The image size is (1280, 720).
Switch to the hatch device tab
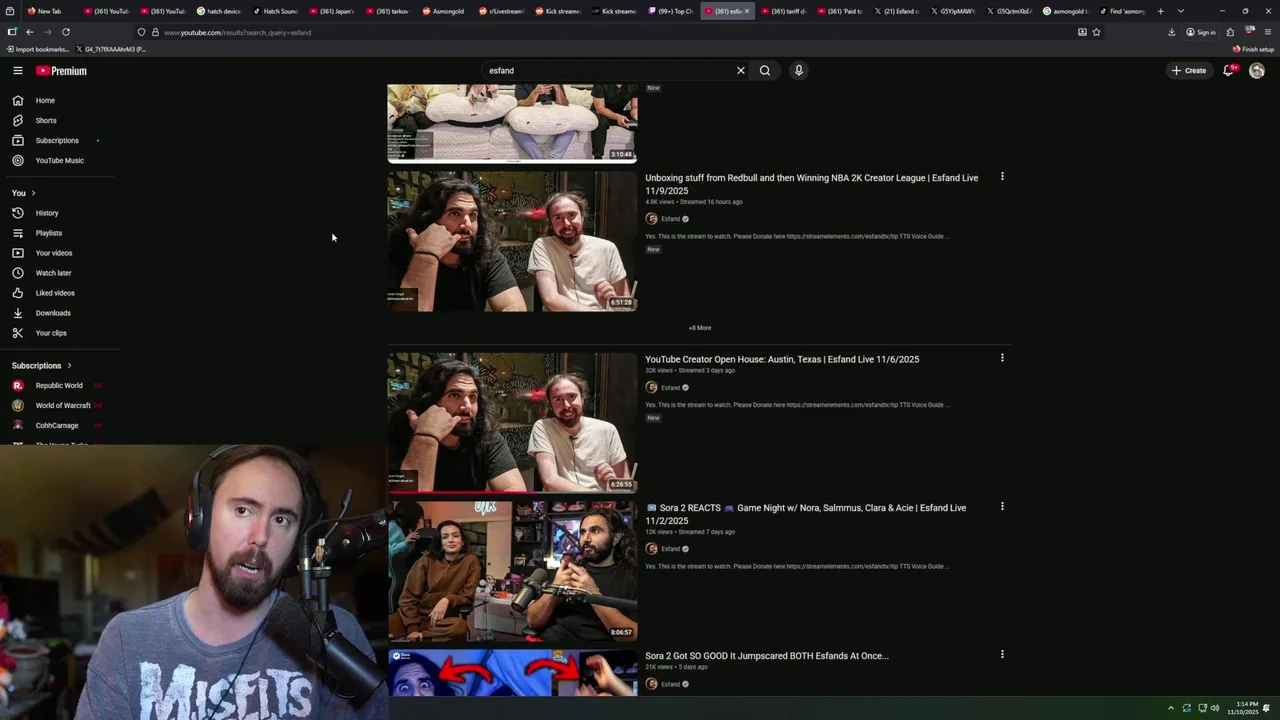tap(219, 11)
